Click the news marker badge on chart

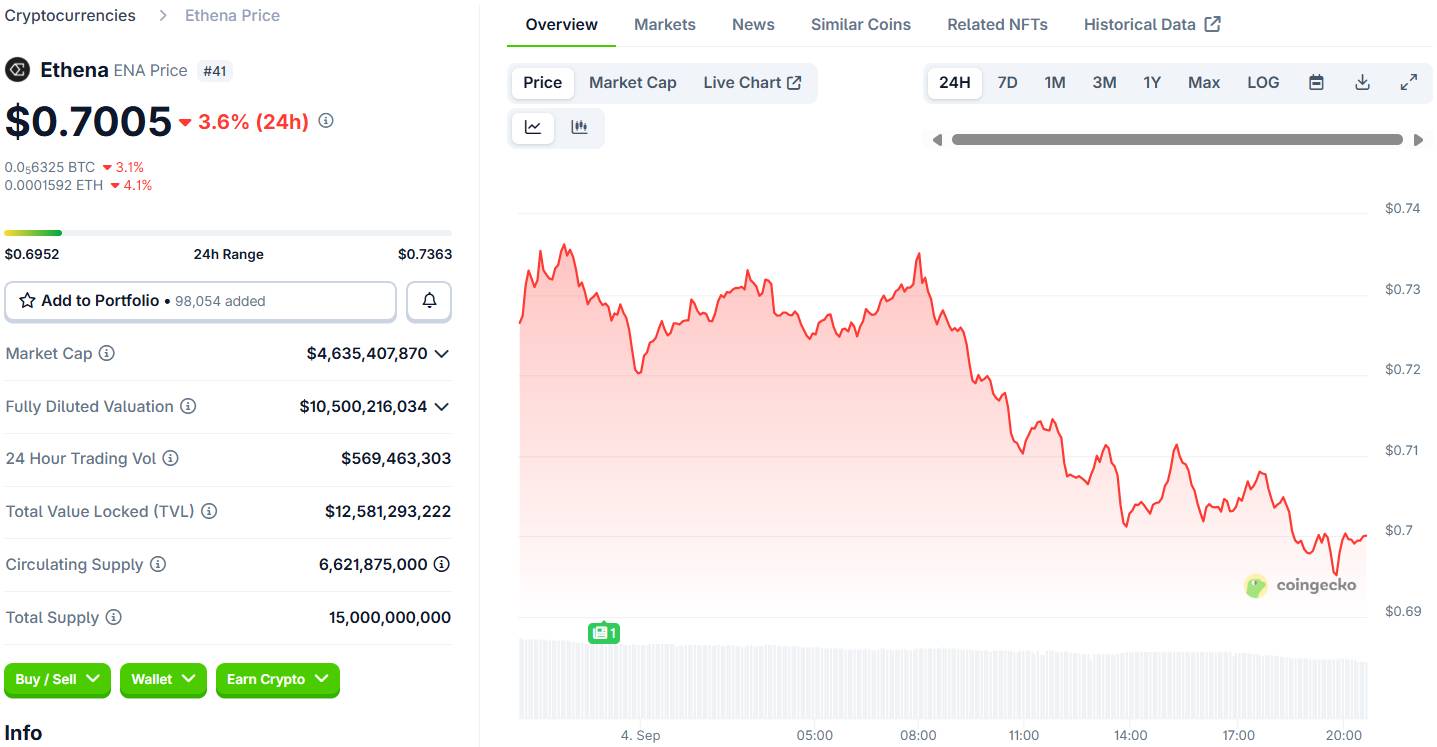click(x=604, y=633)
